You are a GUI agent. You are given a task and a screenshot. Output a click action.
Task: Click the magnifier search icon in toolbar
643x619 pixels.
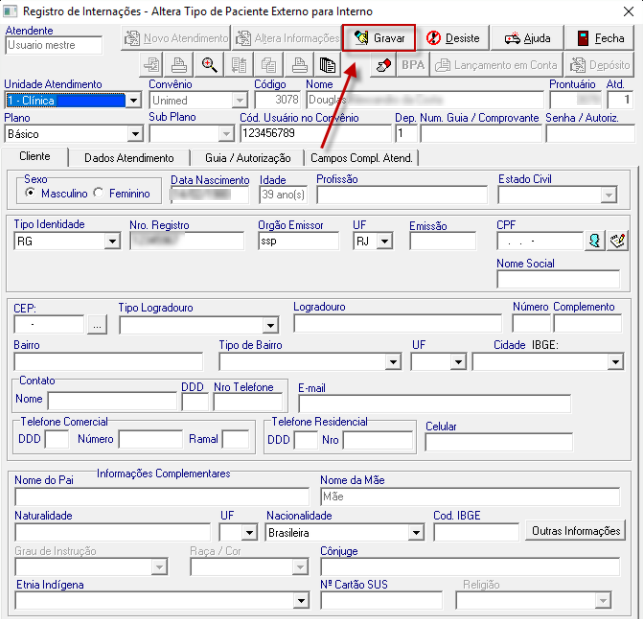tap(210, 65)
